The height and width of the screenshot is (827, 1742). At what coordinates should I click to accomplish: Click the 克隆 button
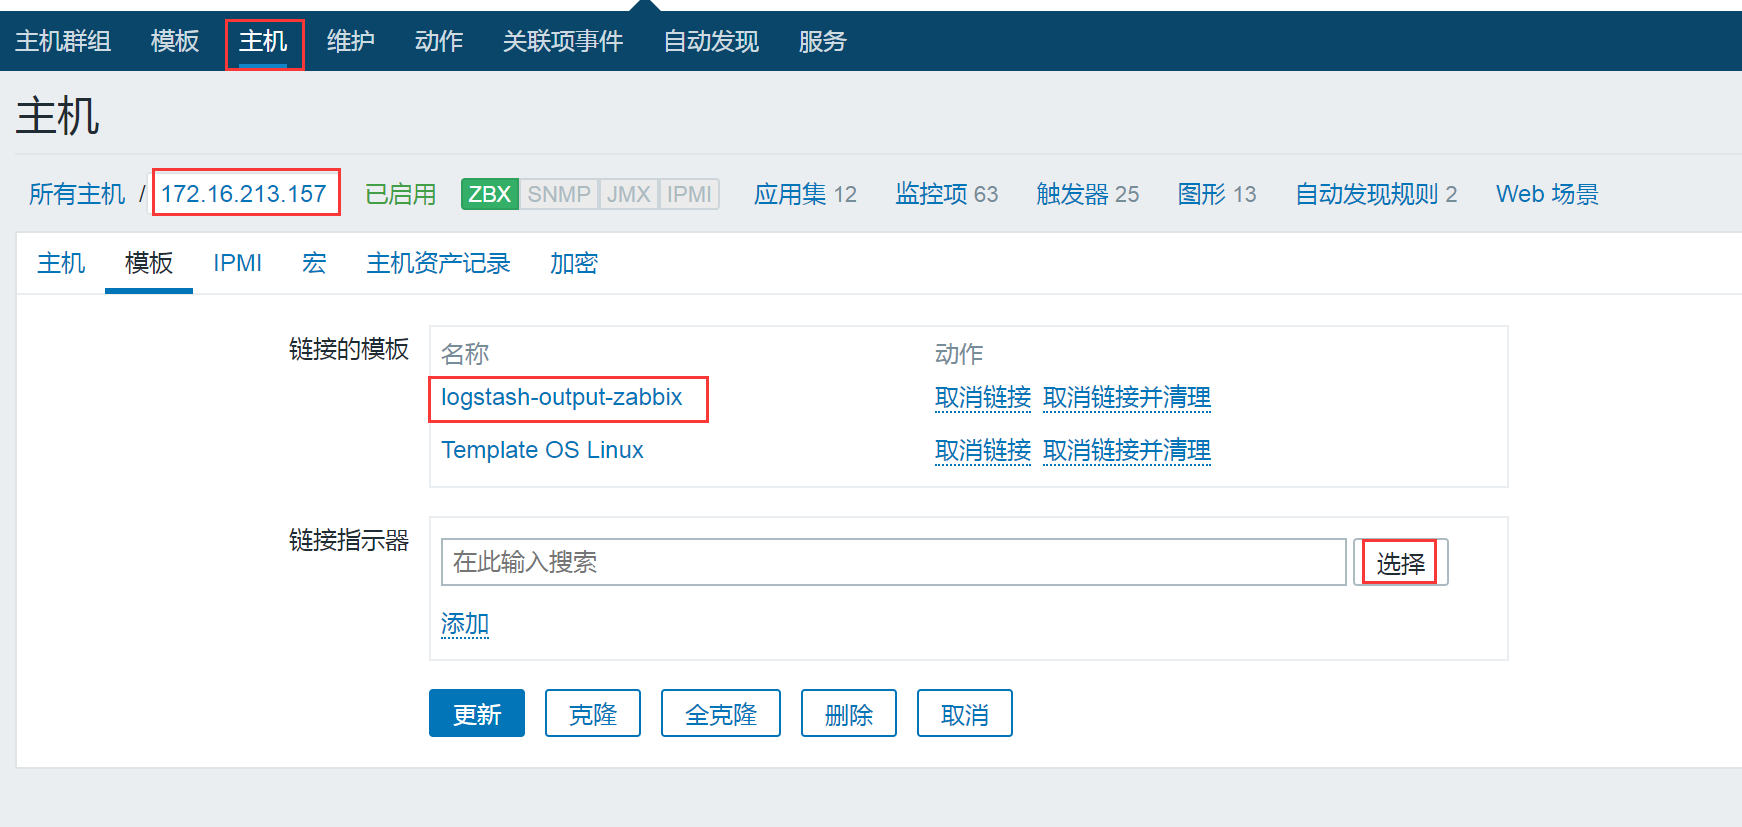pyautogui.click(x=593, y=713)
